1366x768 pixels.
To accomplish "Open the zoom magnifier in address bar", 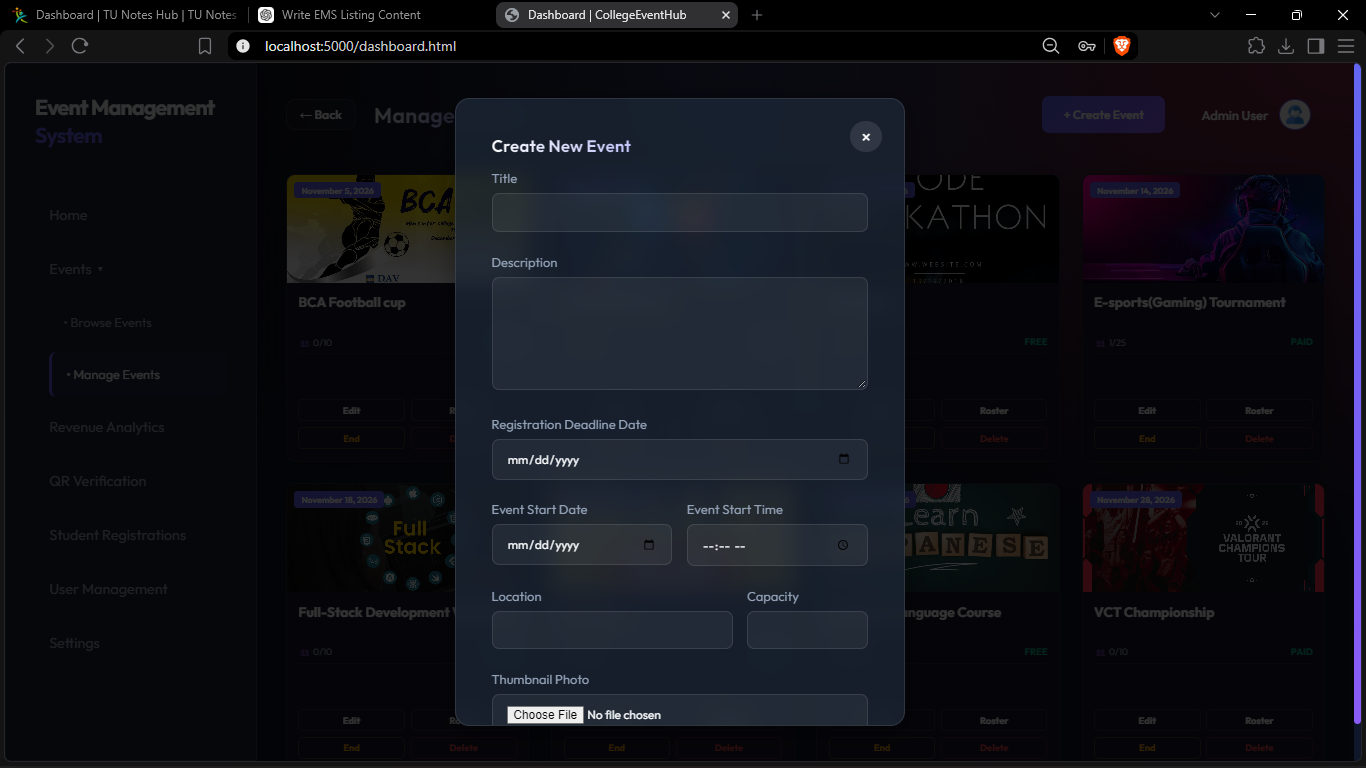I will pos(1051,46).
